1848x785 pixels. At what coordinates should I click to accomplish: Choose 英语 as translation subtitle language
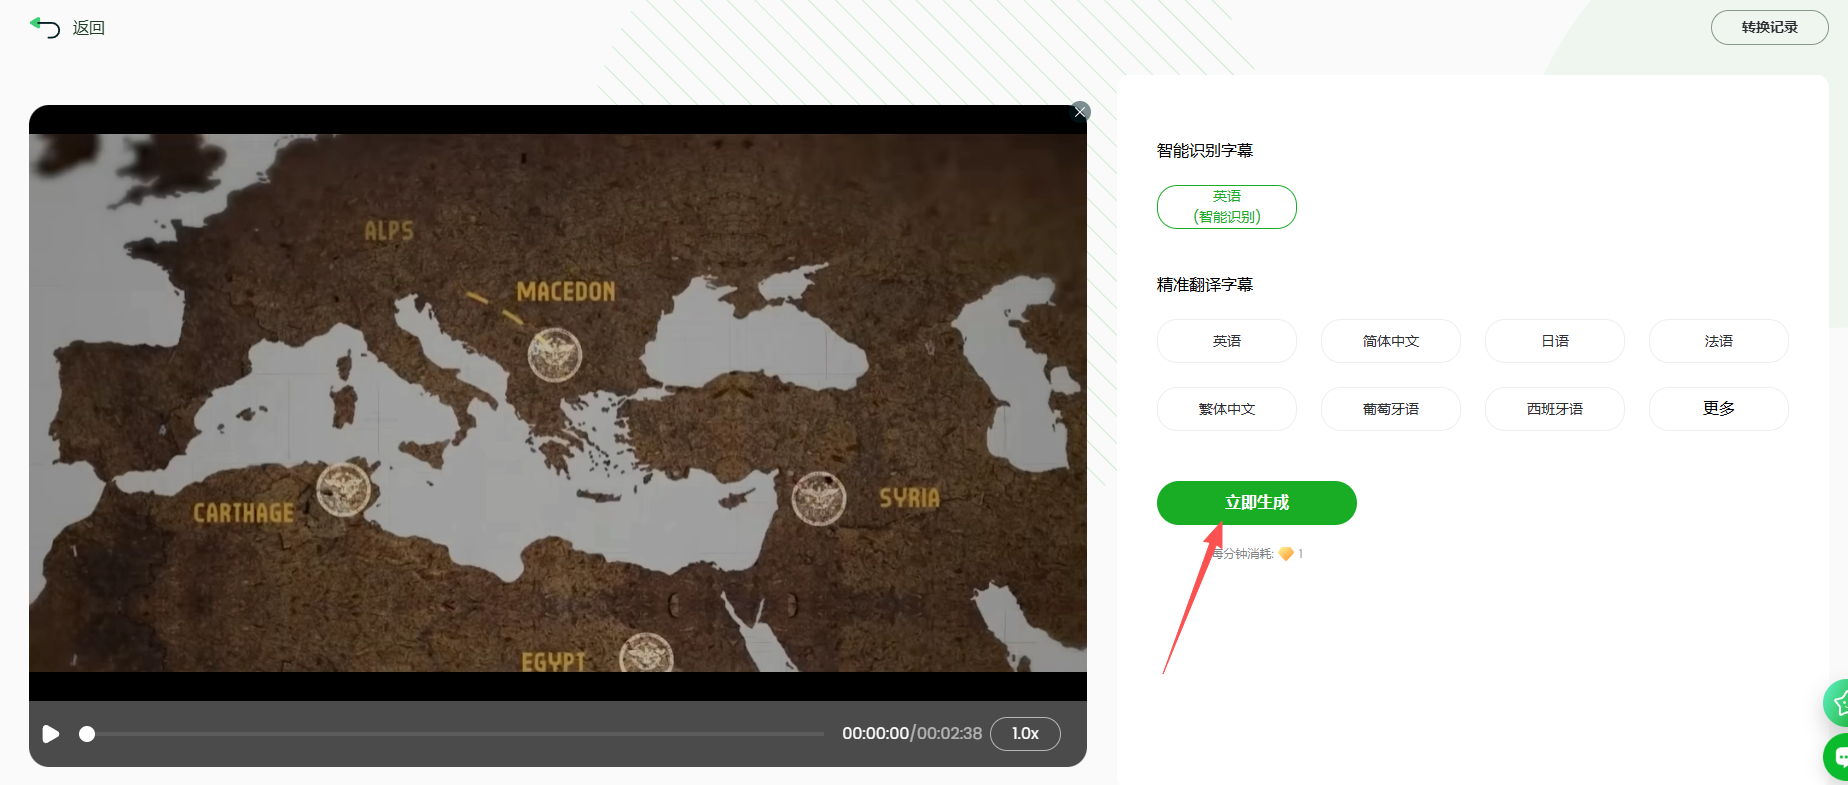[x=1227, y=341]
